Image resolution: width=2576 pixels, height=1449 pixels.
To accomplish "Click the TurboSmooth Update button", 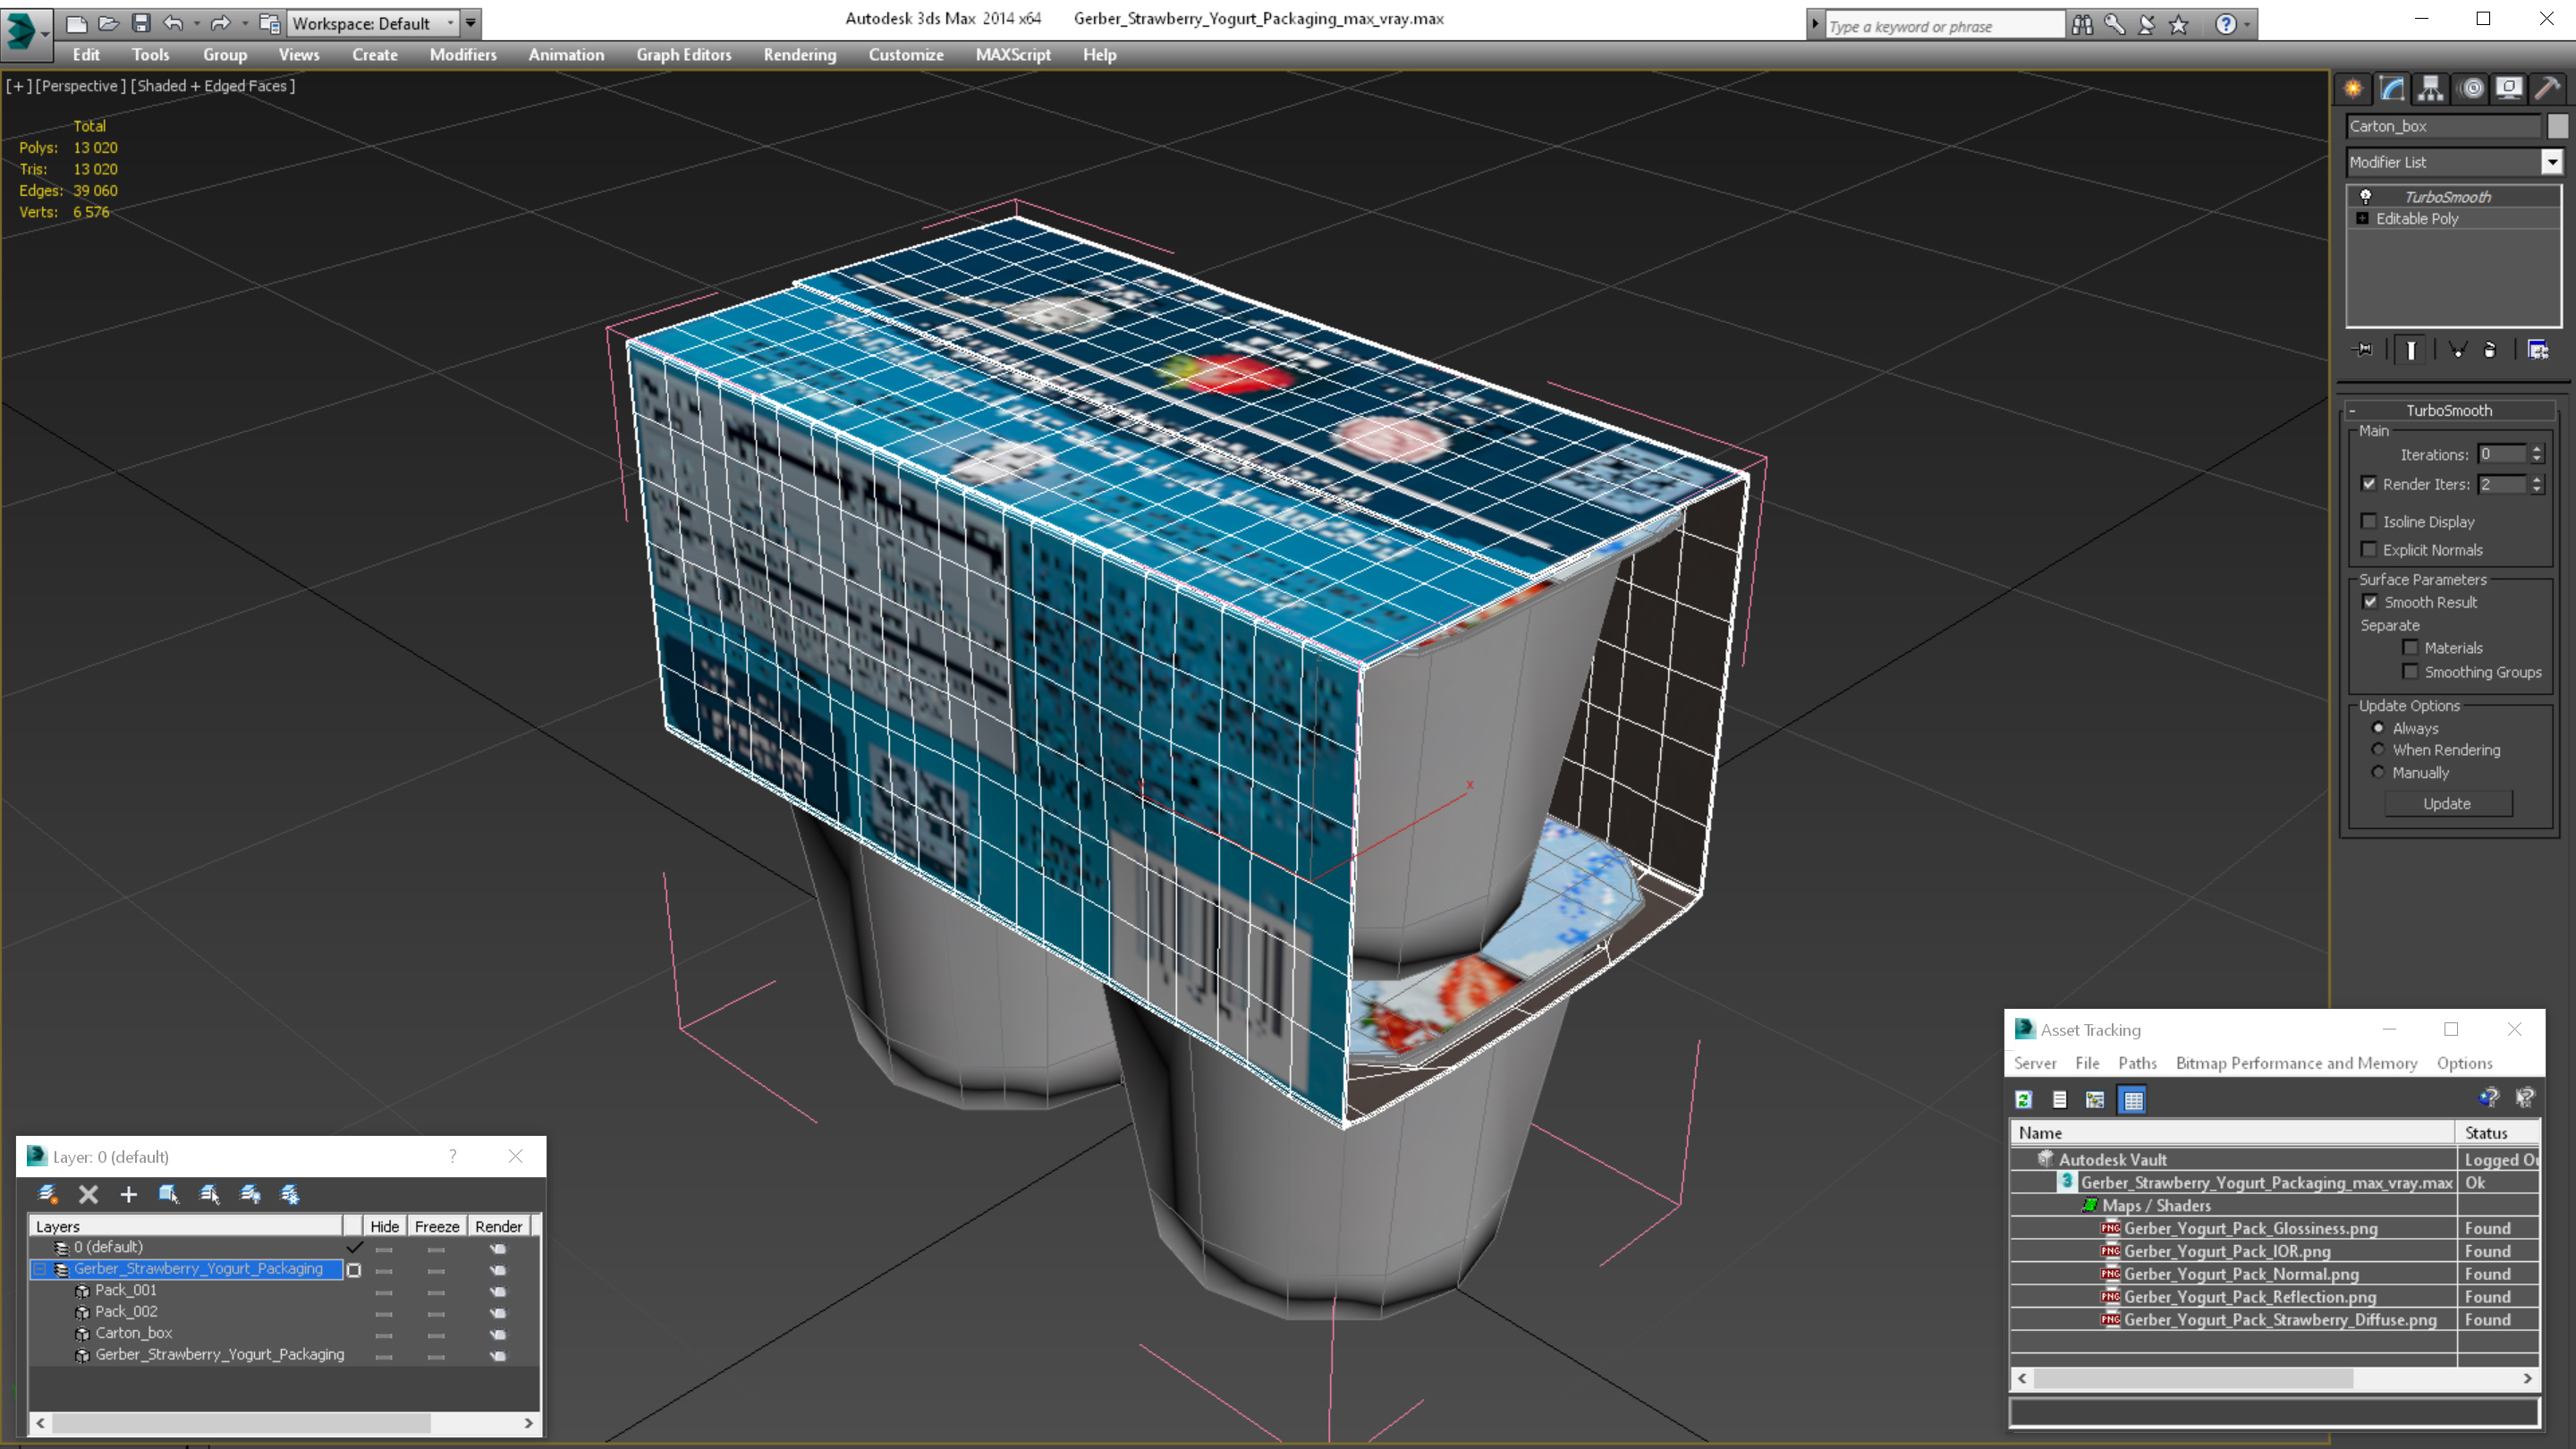I will click(x=2447, y=804).
